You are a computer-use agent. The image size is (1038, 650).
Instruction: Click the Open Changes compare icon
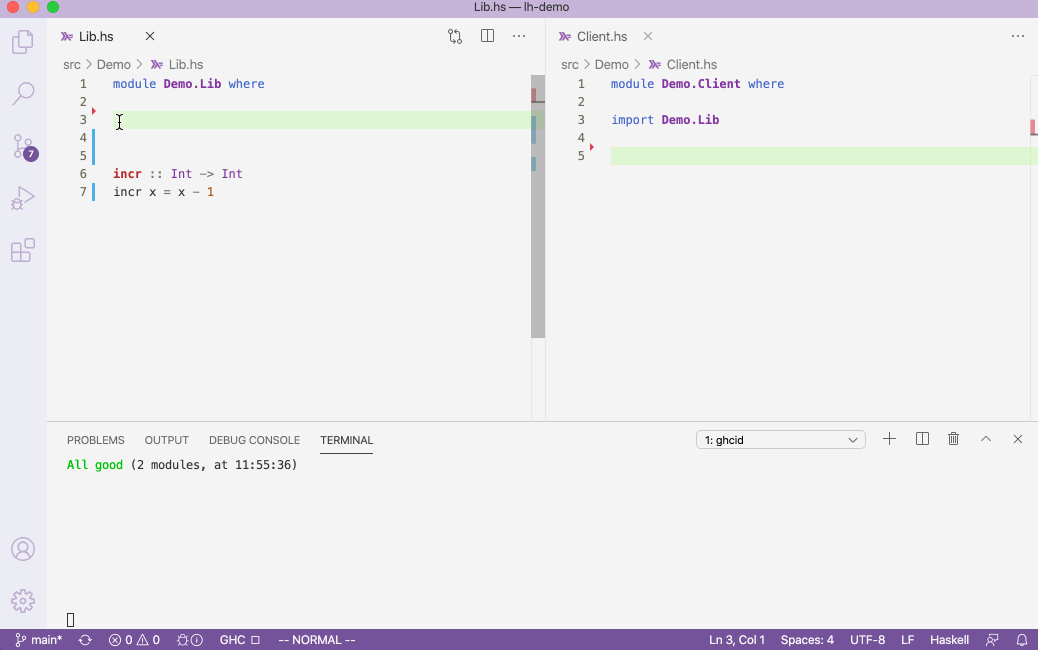[455, 36]
